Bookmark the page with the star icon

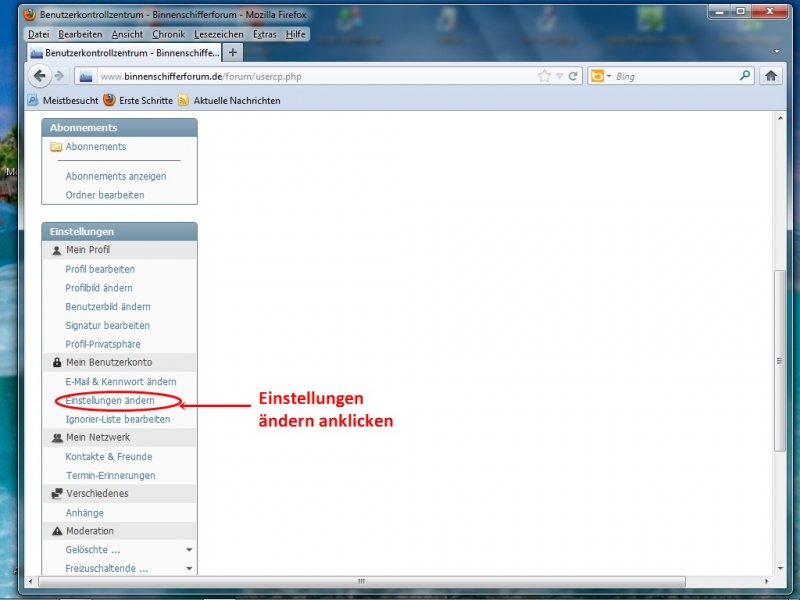(x=544, y=76)
